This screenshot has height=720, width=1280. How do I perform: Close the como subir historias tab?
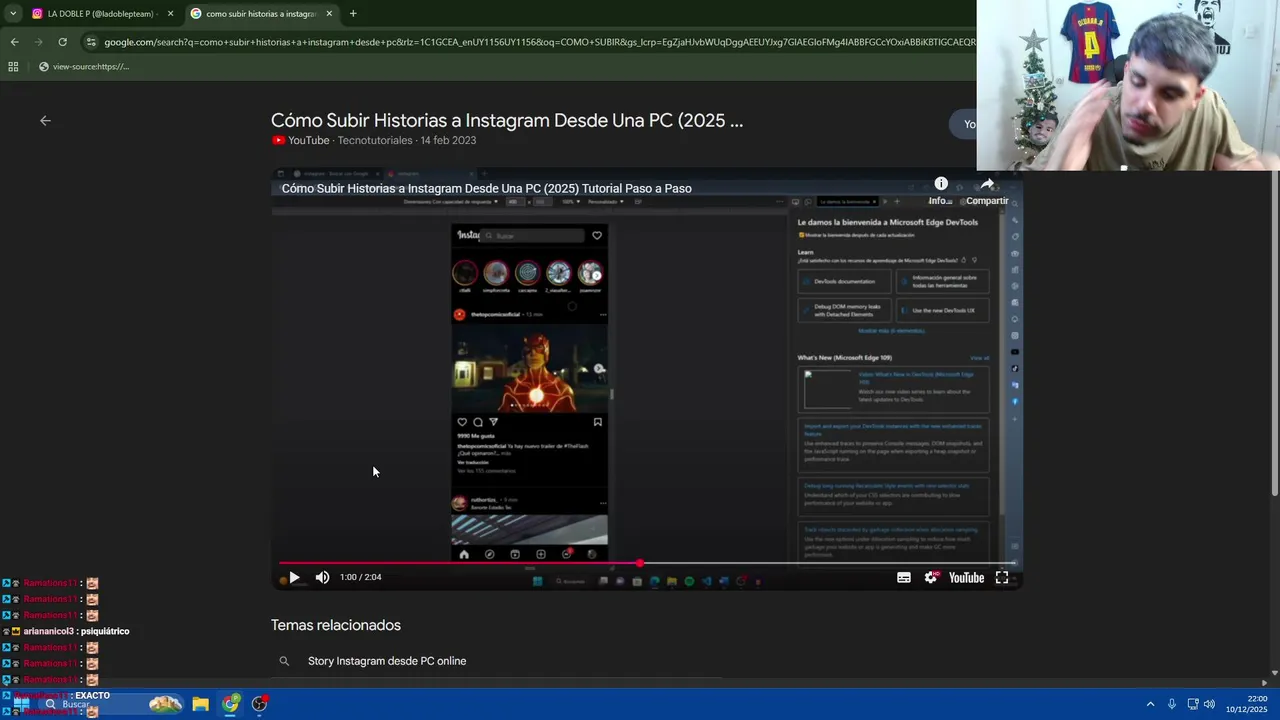[329, 14]
